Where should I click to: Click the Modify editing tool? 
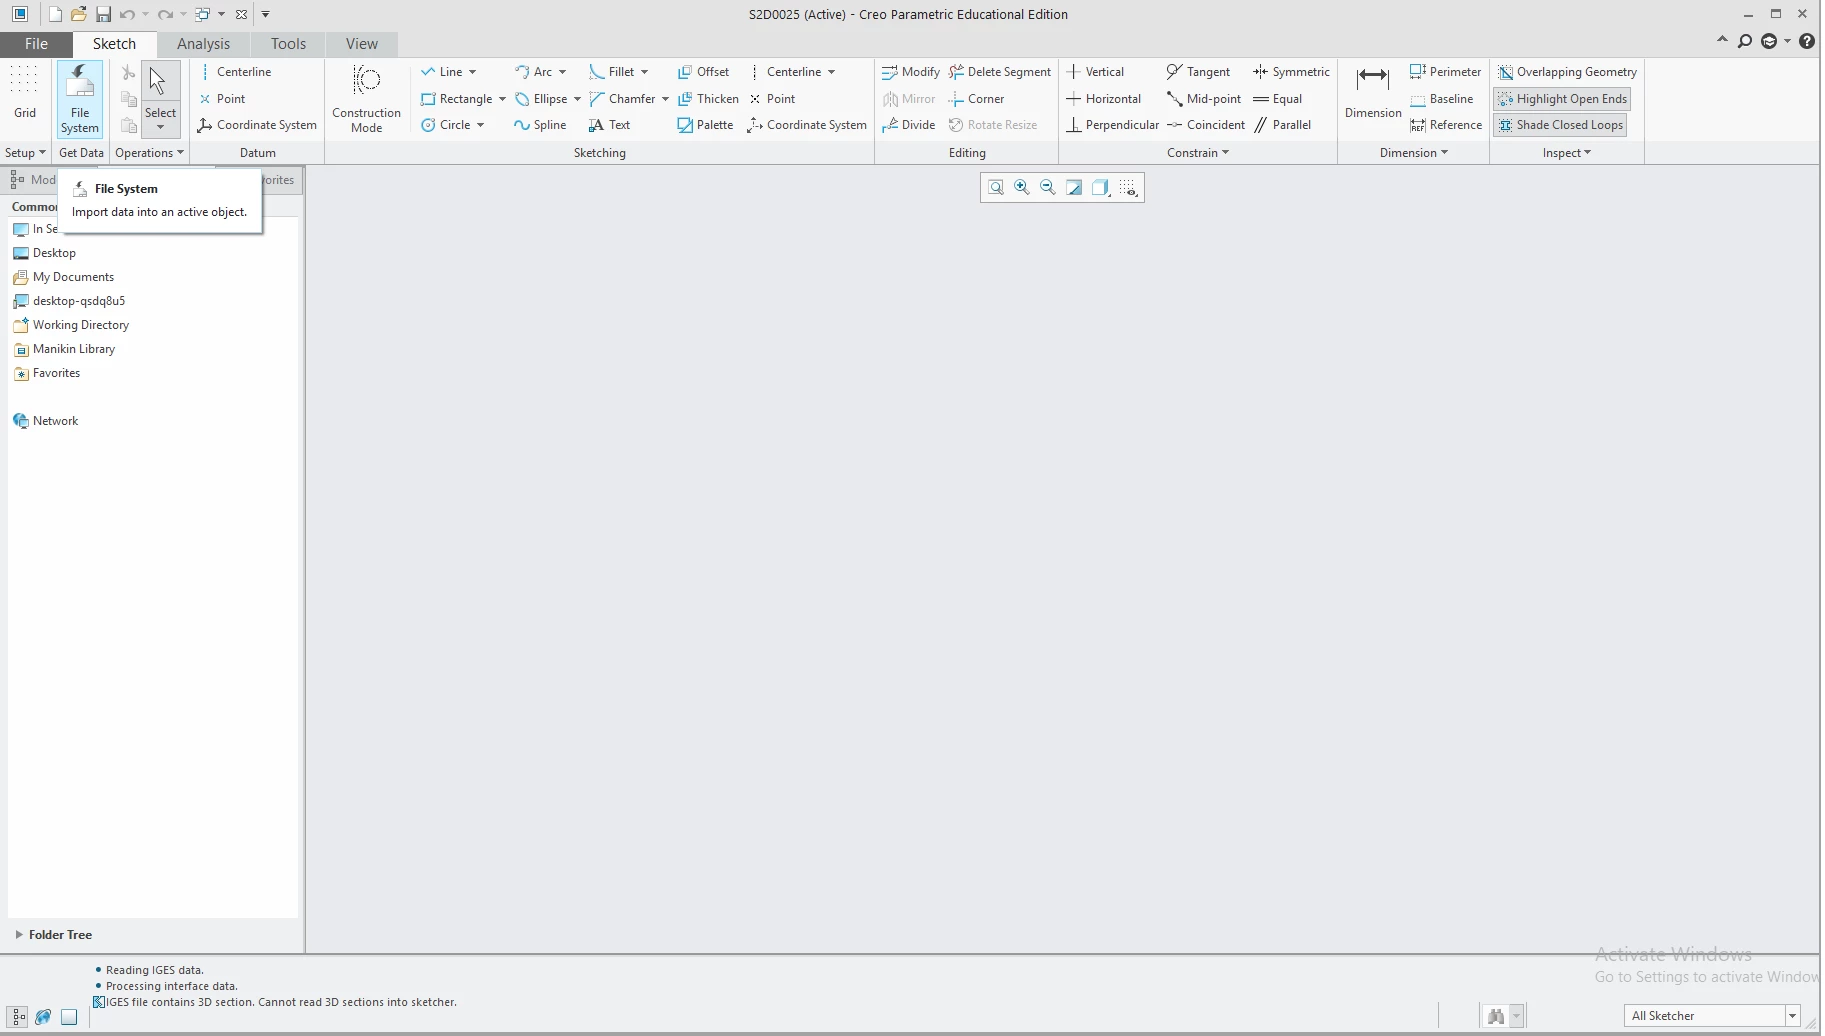pos(910,72)
